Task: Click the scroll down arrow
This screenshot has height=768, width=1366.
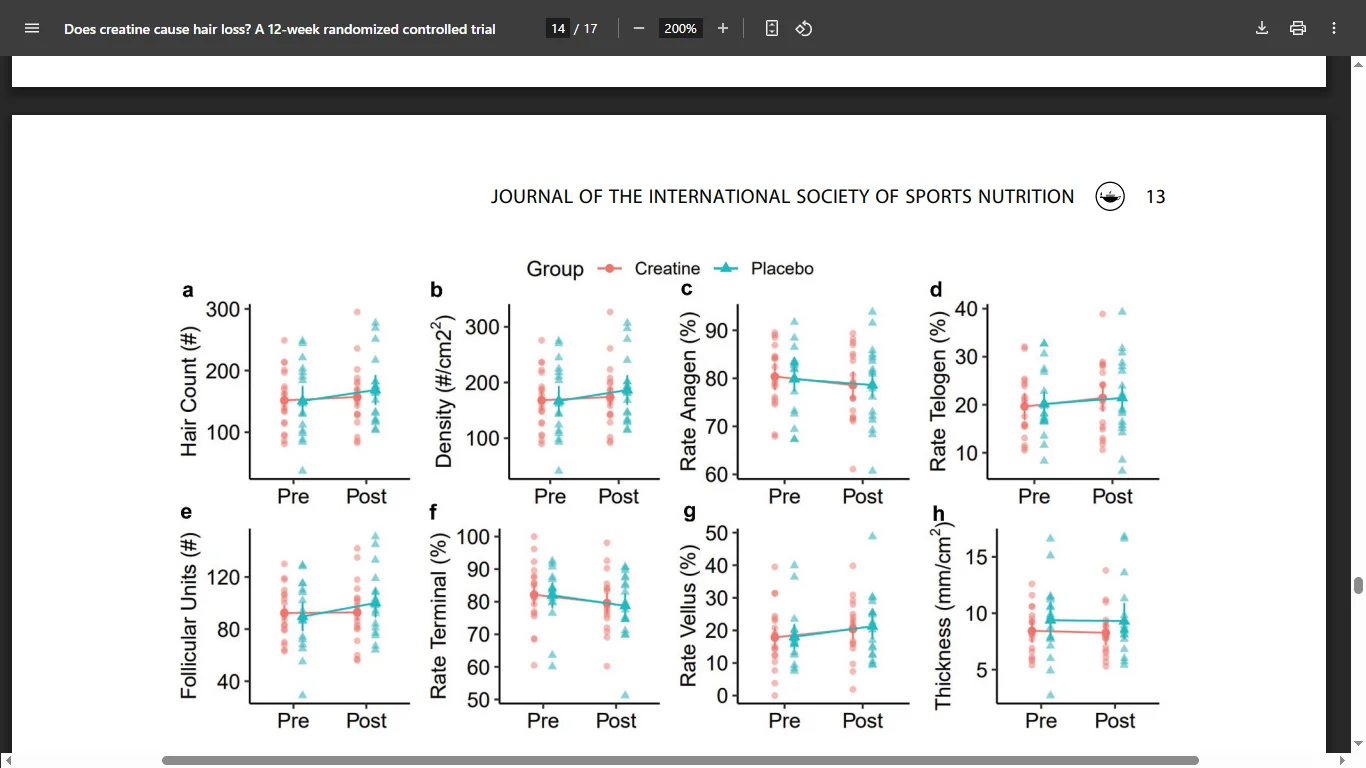Action: pyautogui.click(x=1358, y=744)
